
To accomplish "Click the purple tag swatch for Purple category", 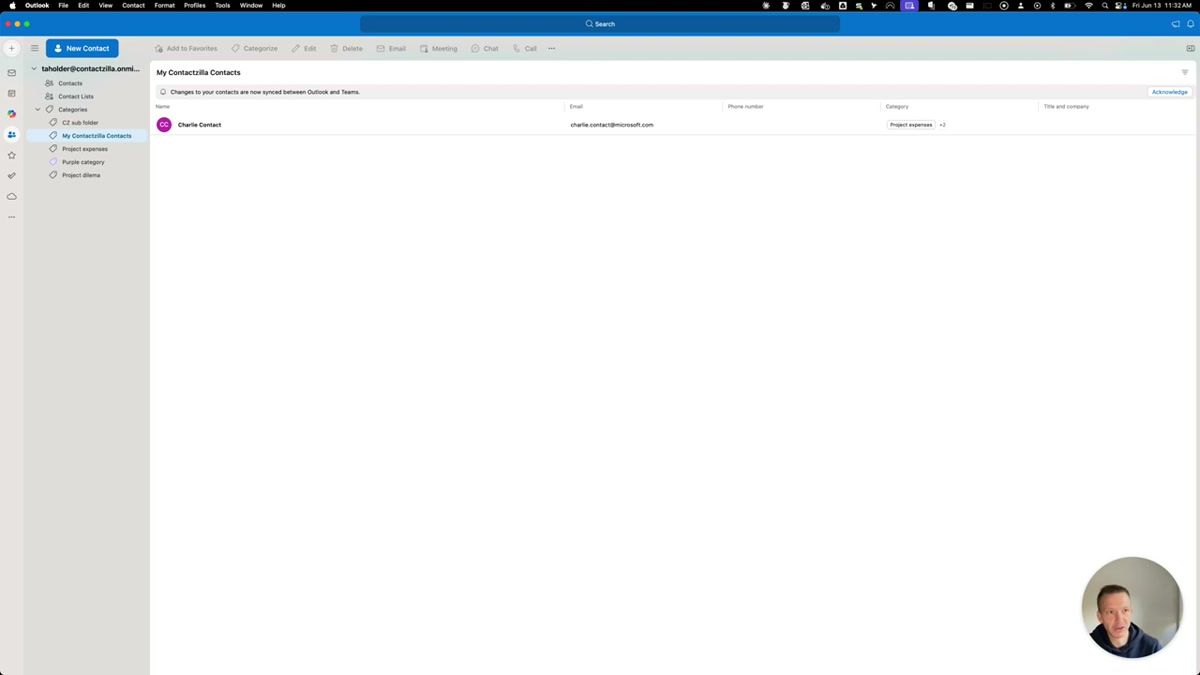I will click(52, 161).
